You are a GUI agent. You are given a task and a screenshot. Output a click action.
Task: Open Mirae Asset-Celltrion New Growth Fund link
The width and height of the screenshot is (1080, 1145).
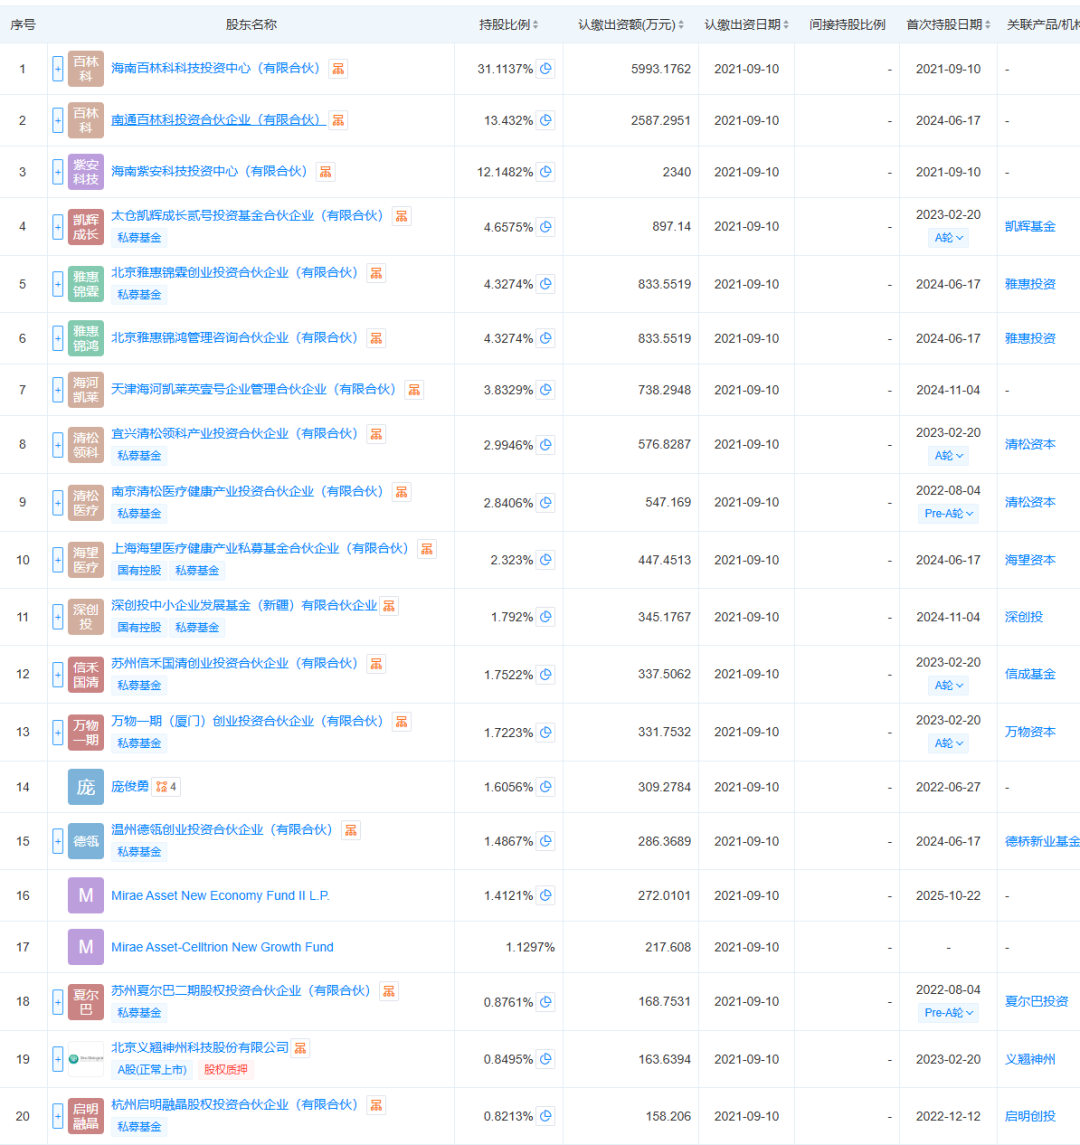[x=222, y=947]
